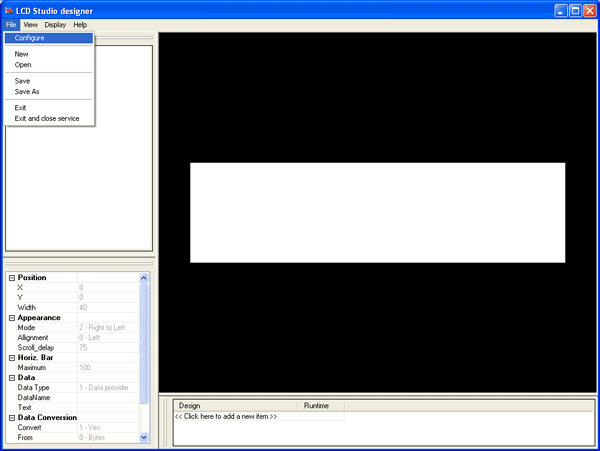
Task: Minimize the LCD Studio designer window
Action: [x=561, y=11]
